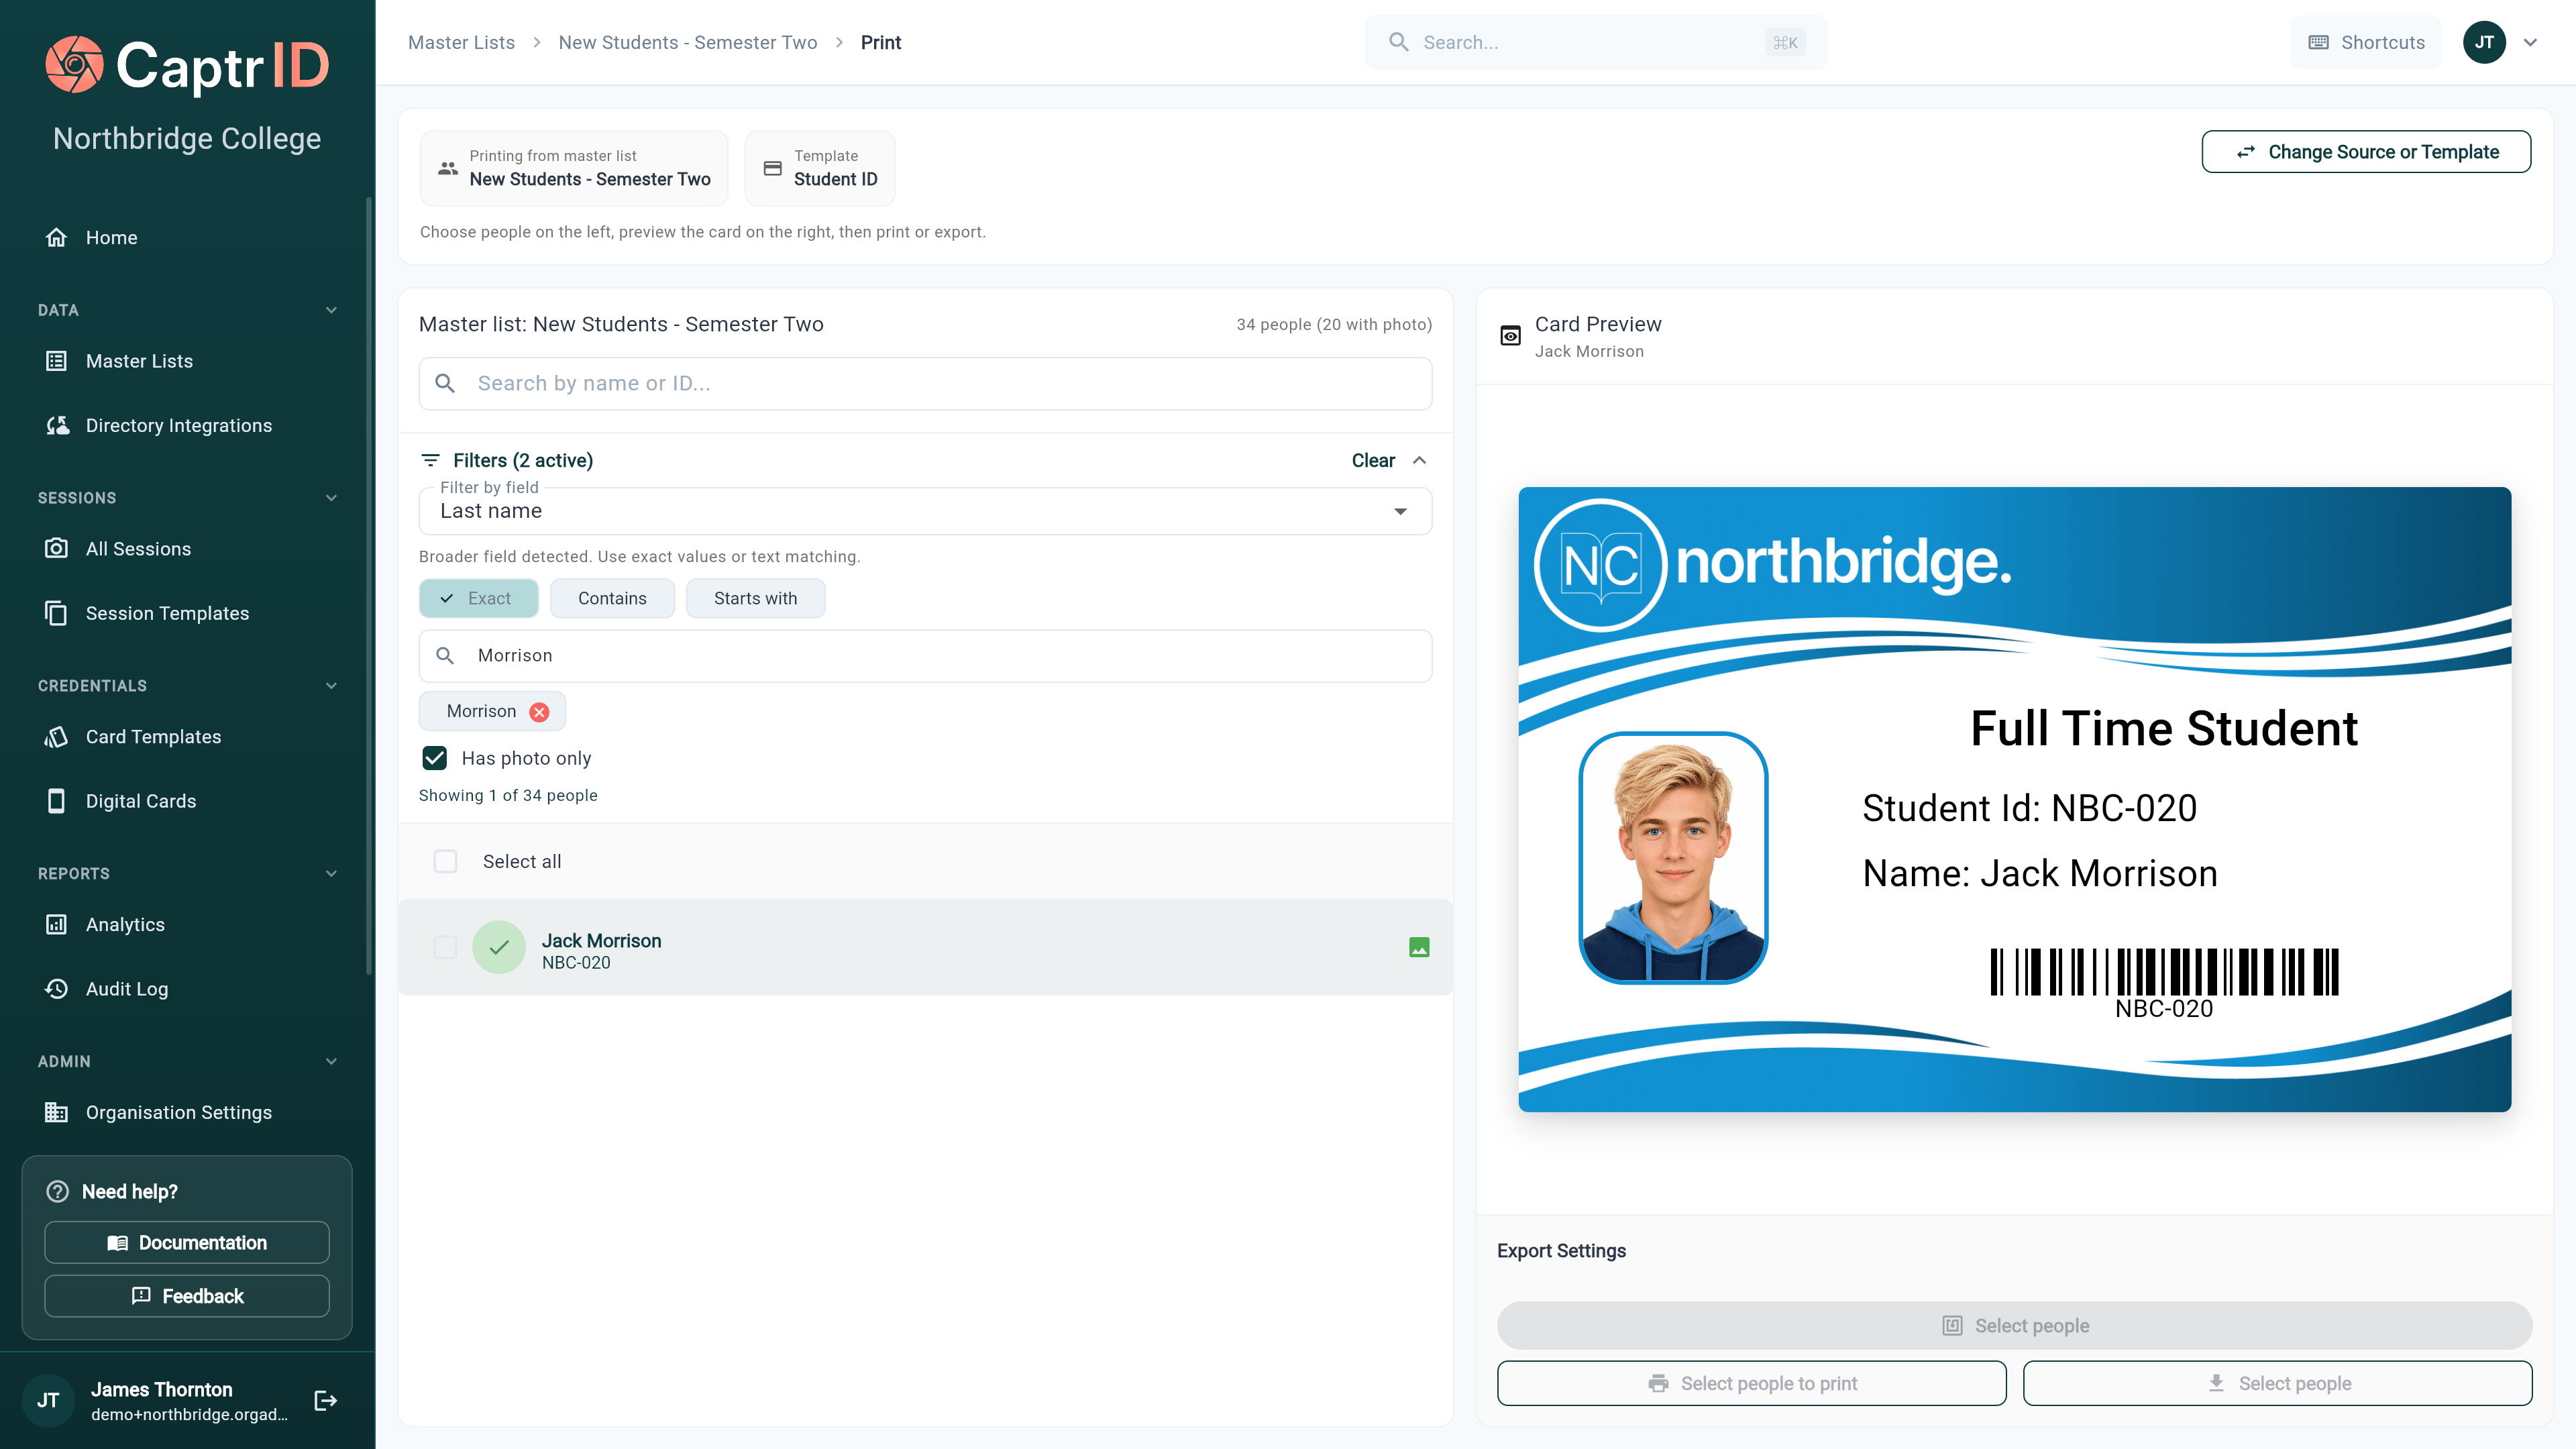Collapse the Filters panel chevron
This screenshot has width=2576, height=1449.
click(1419, 460)
